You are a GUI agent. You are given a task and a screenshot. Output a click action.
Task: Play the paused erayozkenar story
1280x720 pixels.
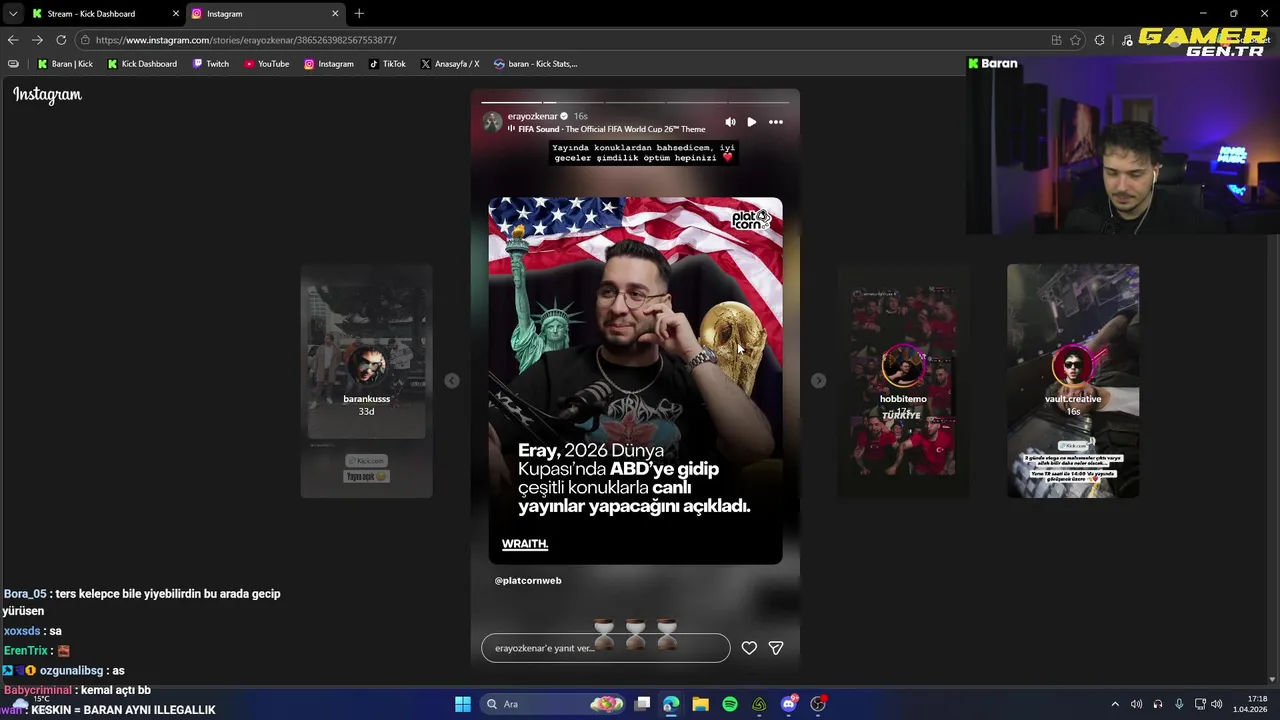(752, 122)
